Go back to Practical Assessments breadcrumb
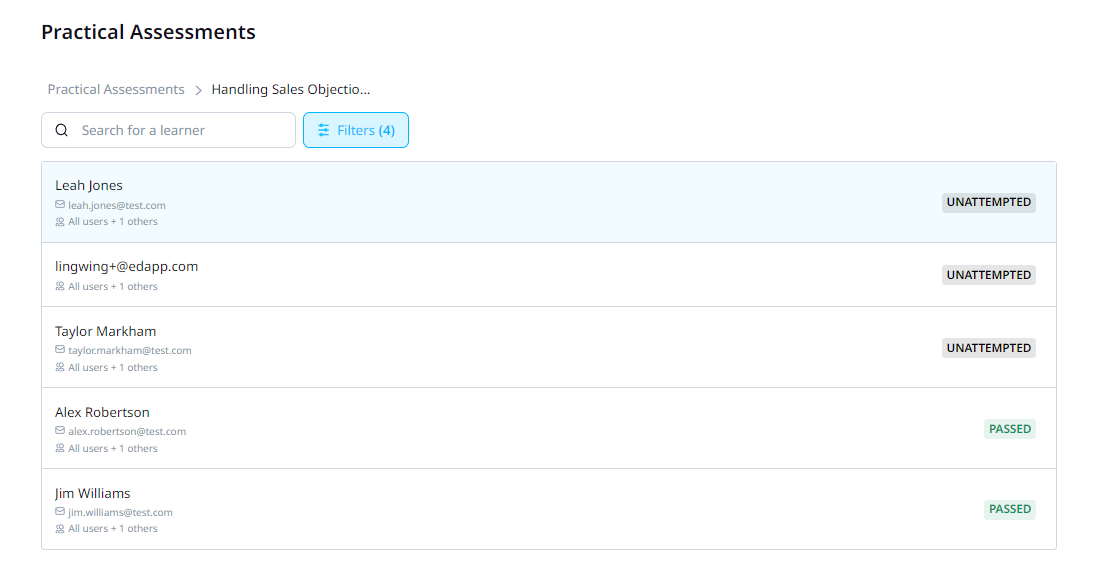The image size is (1102, 583). (x=116, y=90)
